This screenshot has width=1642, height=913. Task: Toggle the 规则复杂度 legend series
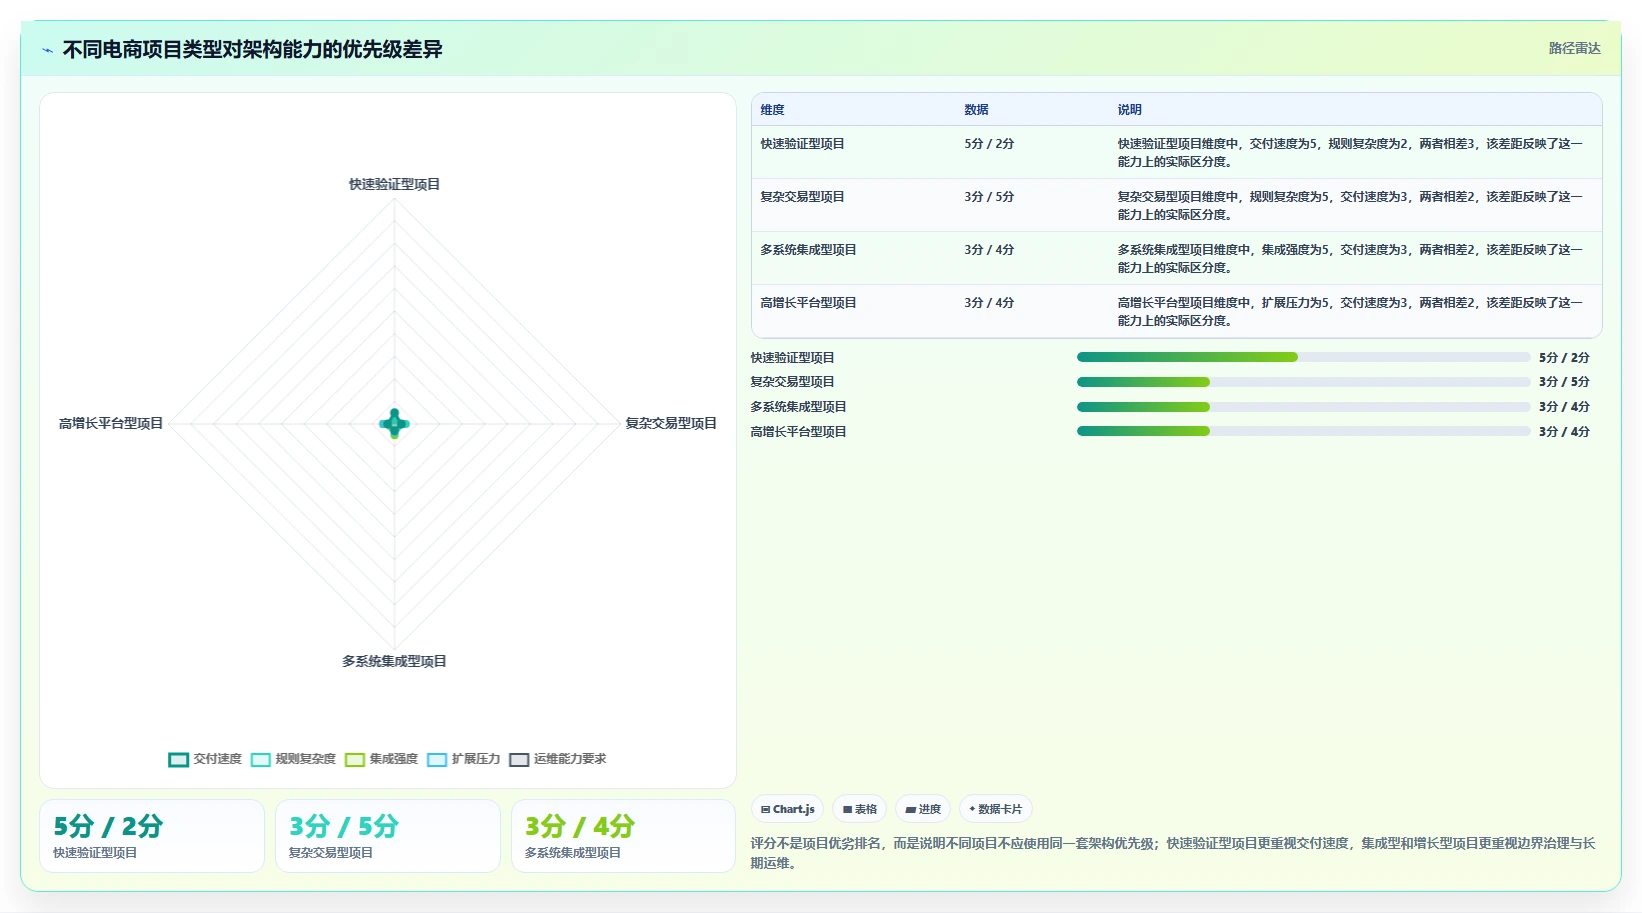tap(293, 759)
